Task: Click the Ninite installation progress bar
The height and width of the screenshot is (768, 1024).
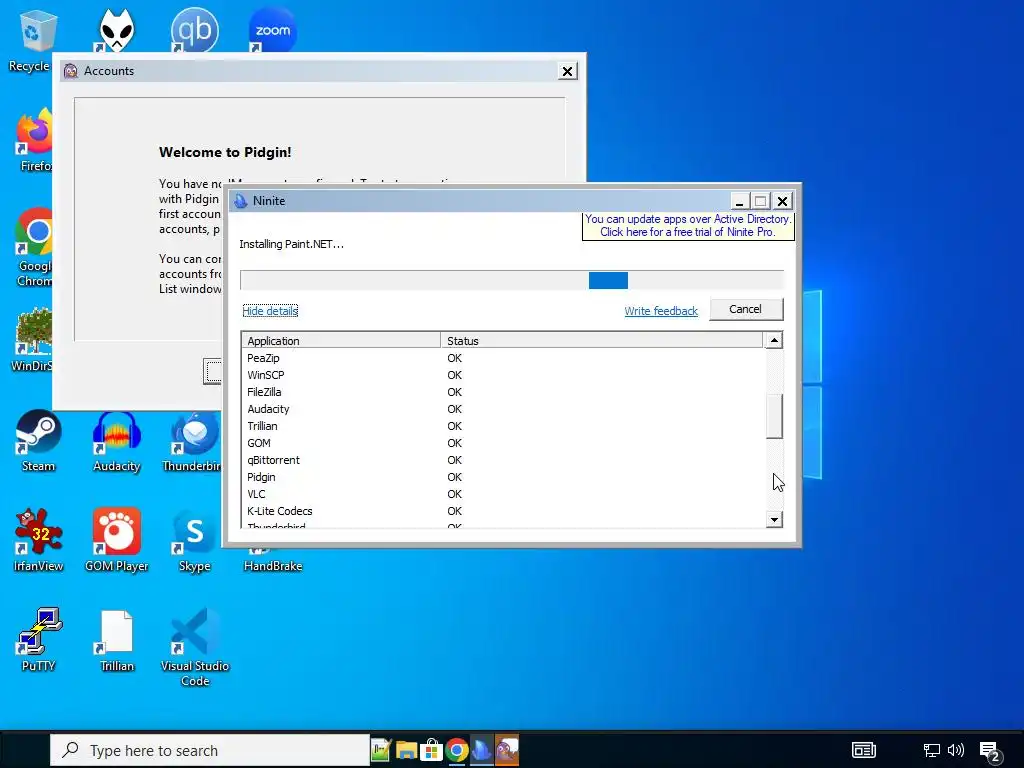Action: [511, 280]
